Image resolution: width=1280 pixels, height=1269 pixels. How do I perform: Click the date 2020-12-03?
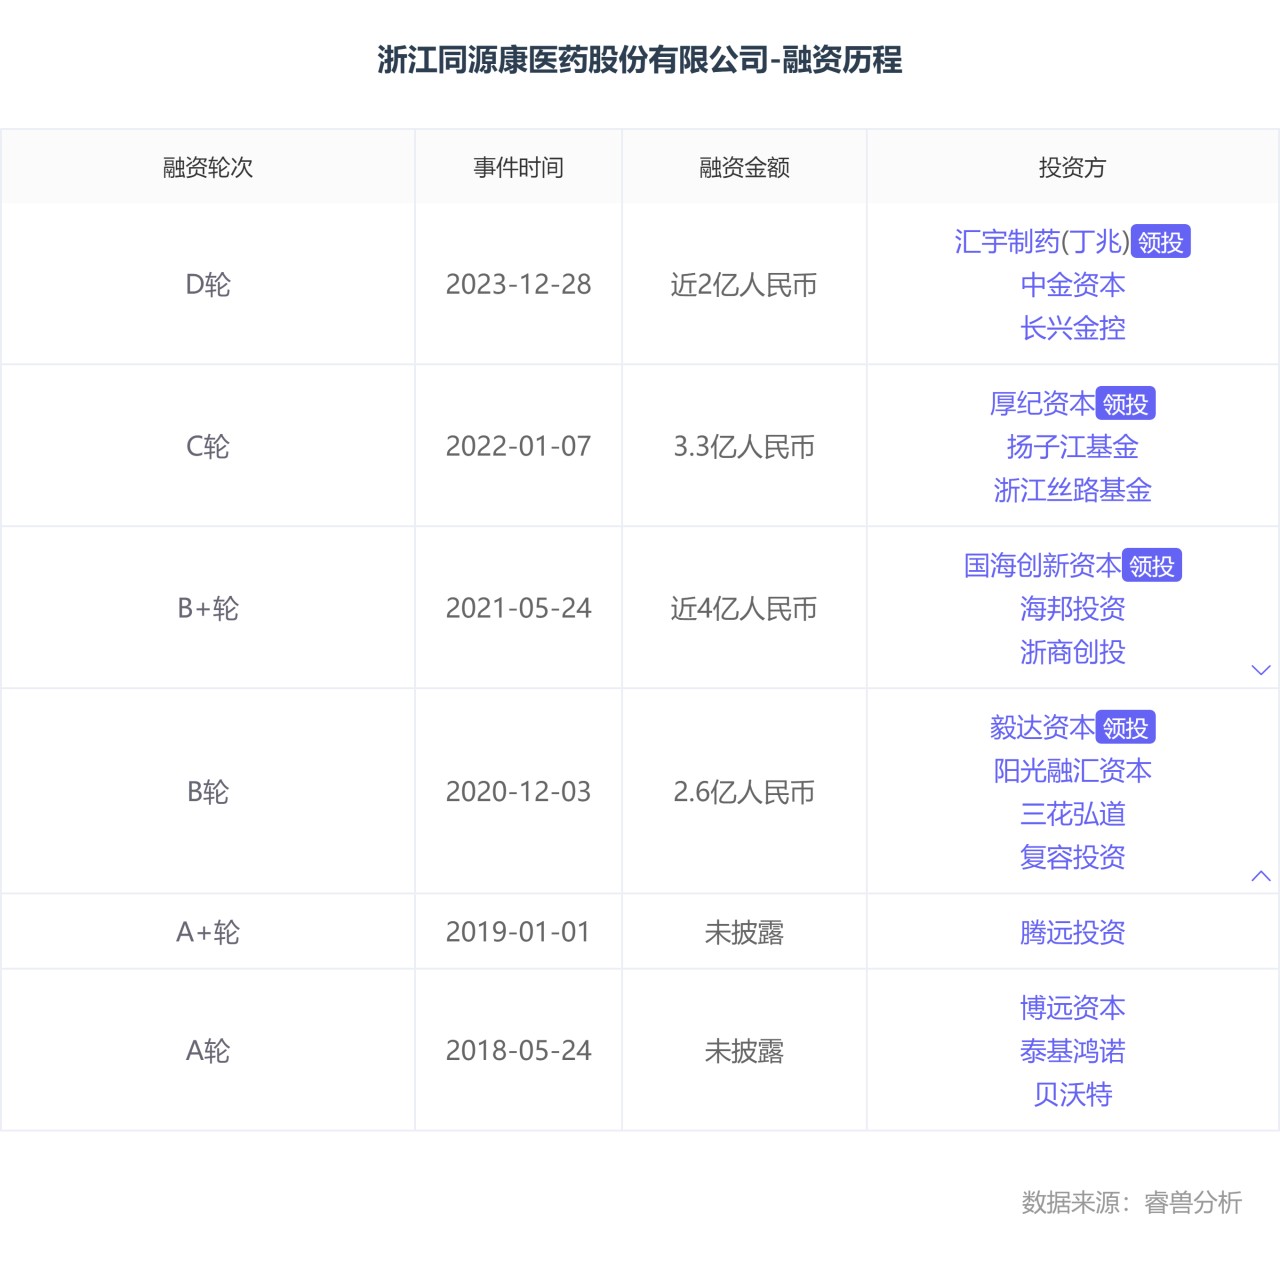(518, 792)
